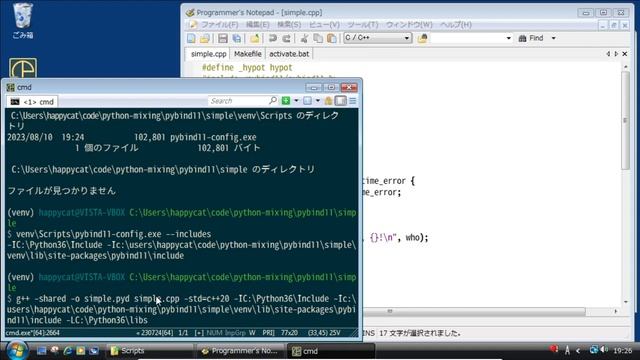Image resolution: width=640 pixels, height=360 pixels.
Task: Click the cmd window title icon
Action: 11,87
